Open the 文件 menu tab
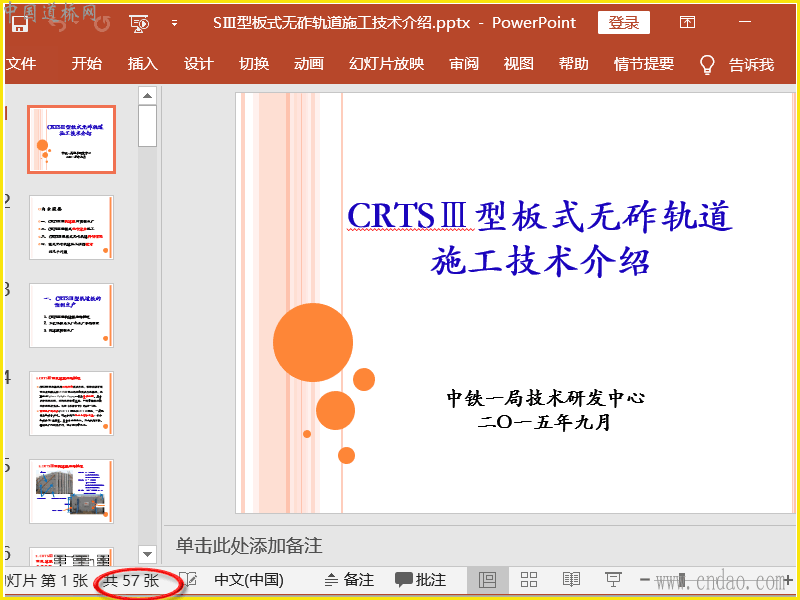Image resolution: width=800 pixels, height=600 pixels. point(21,64)
